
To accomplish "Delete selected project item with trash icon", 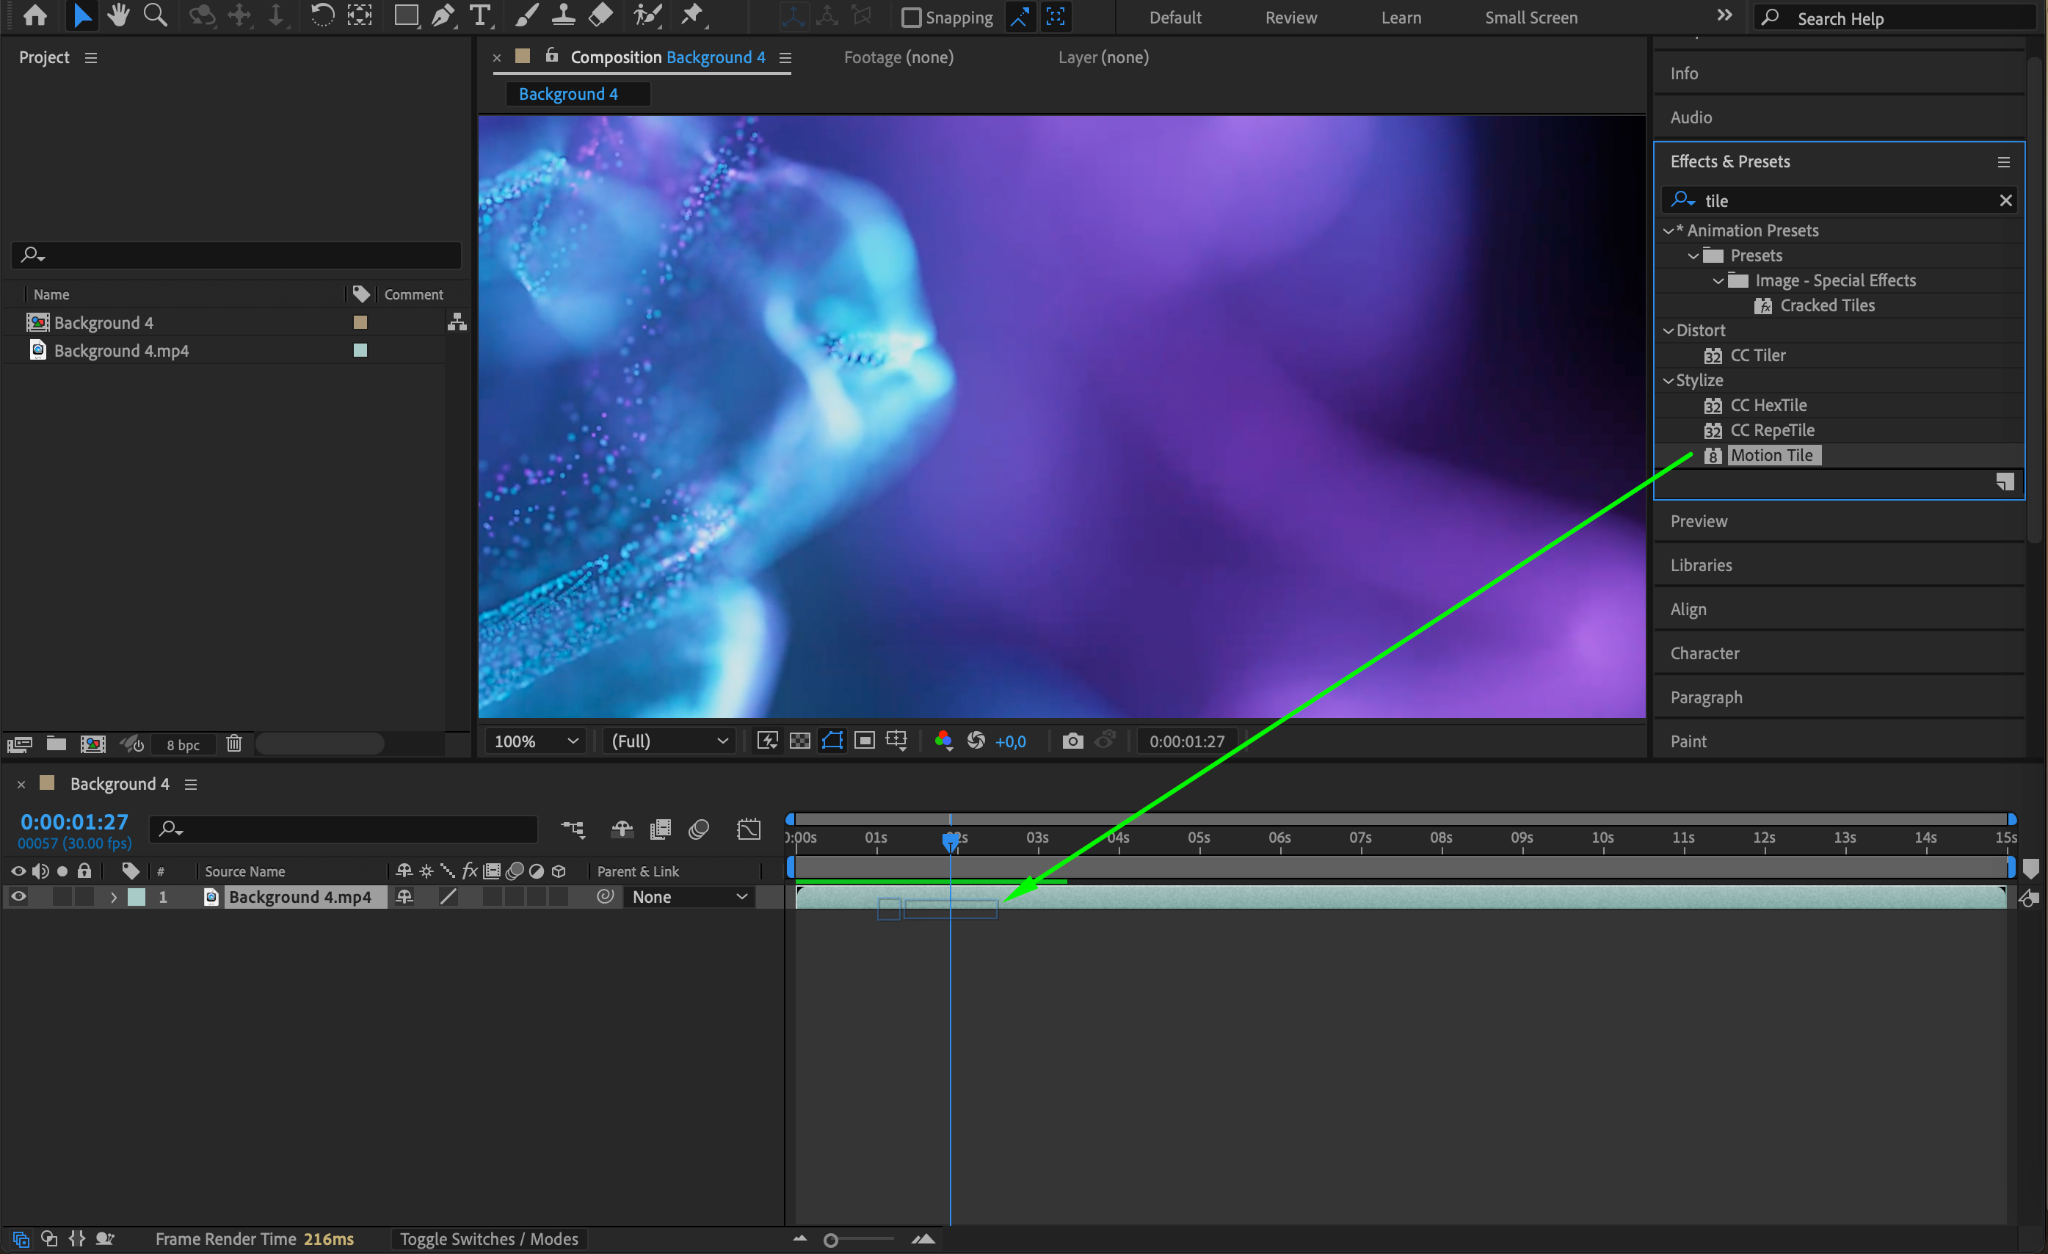I will [x=234, y=744].
